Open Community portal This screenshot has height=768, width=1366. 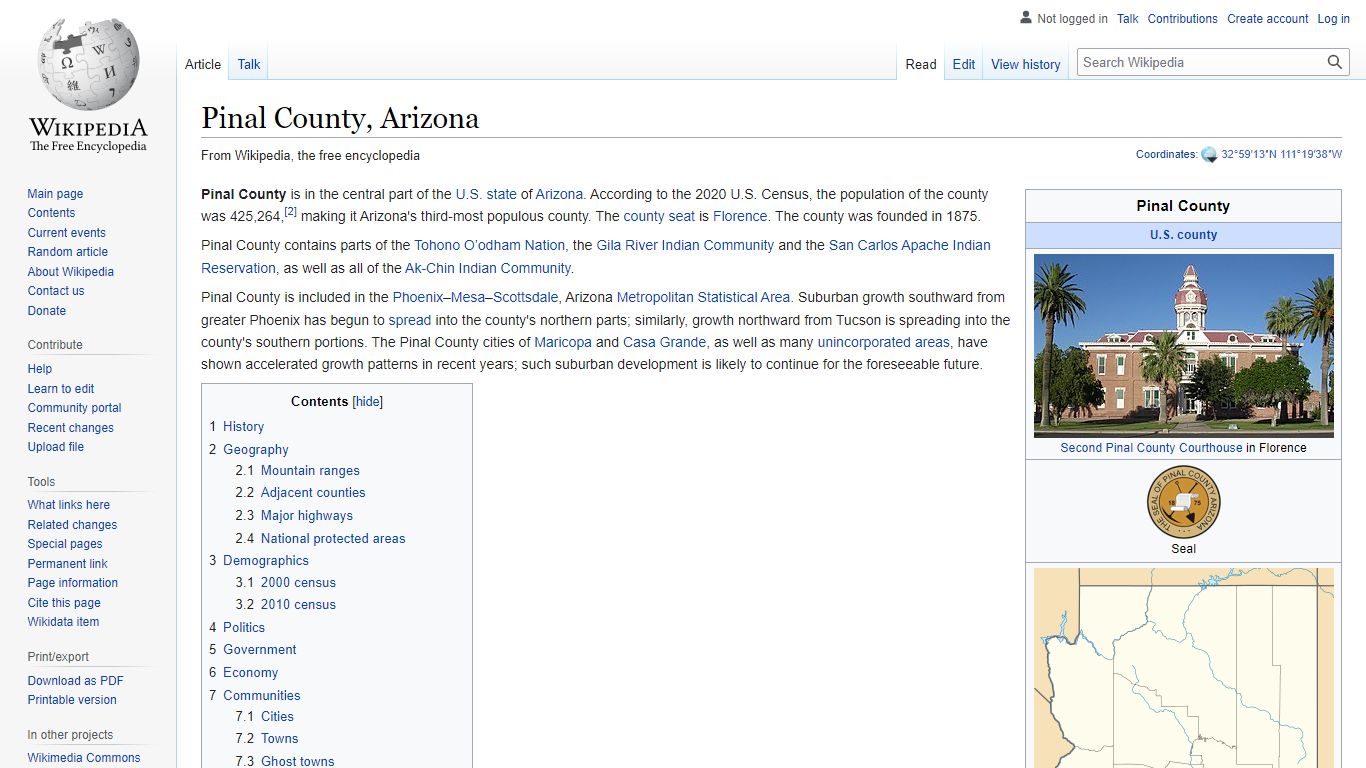[x=74, y=408]
